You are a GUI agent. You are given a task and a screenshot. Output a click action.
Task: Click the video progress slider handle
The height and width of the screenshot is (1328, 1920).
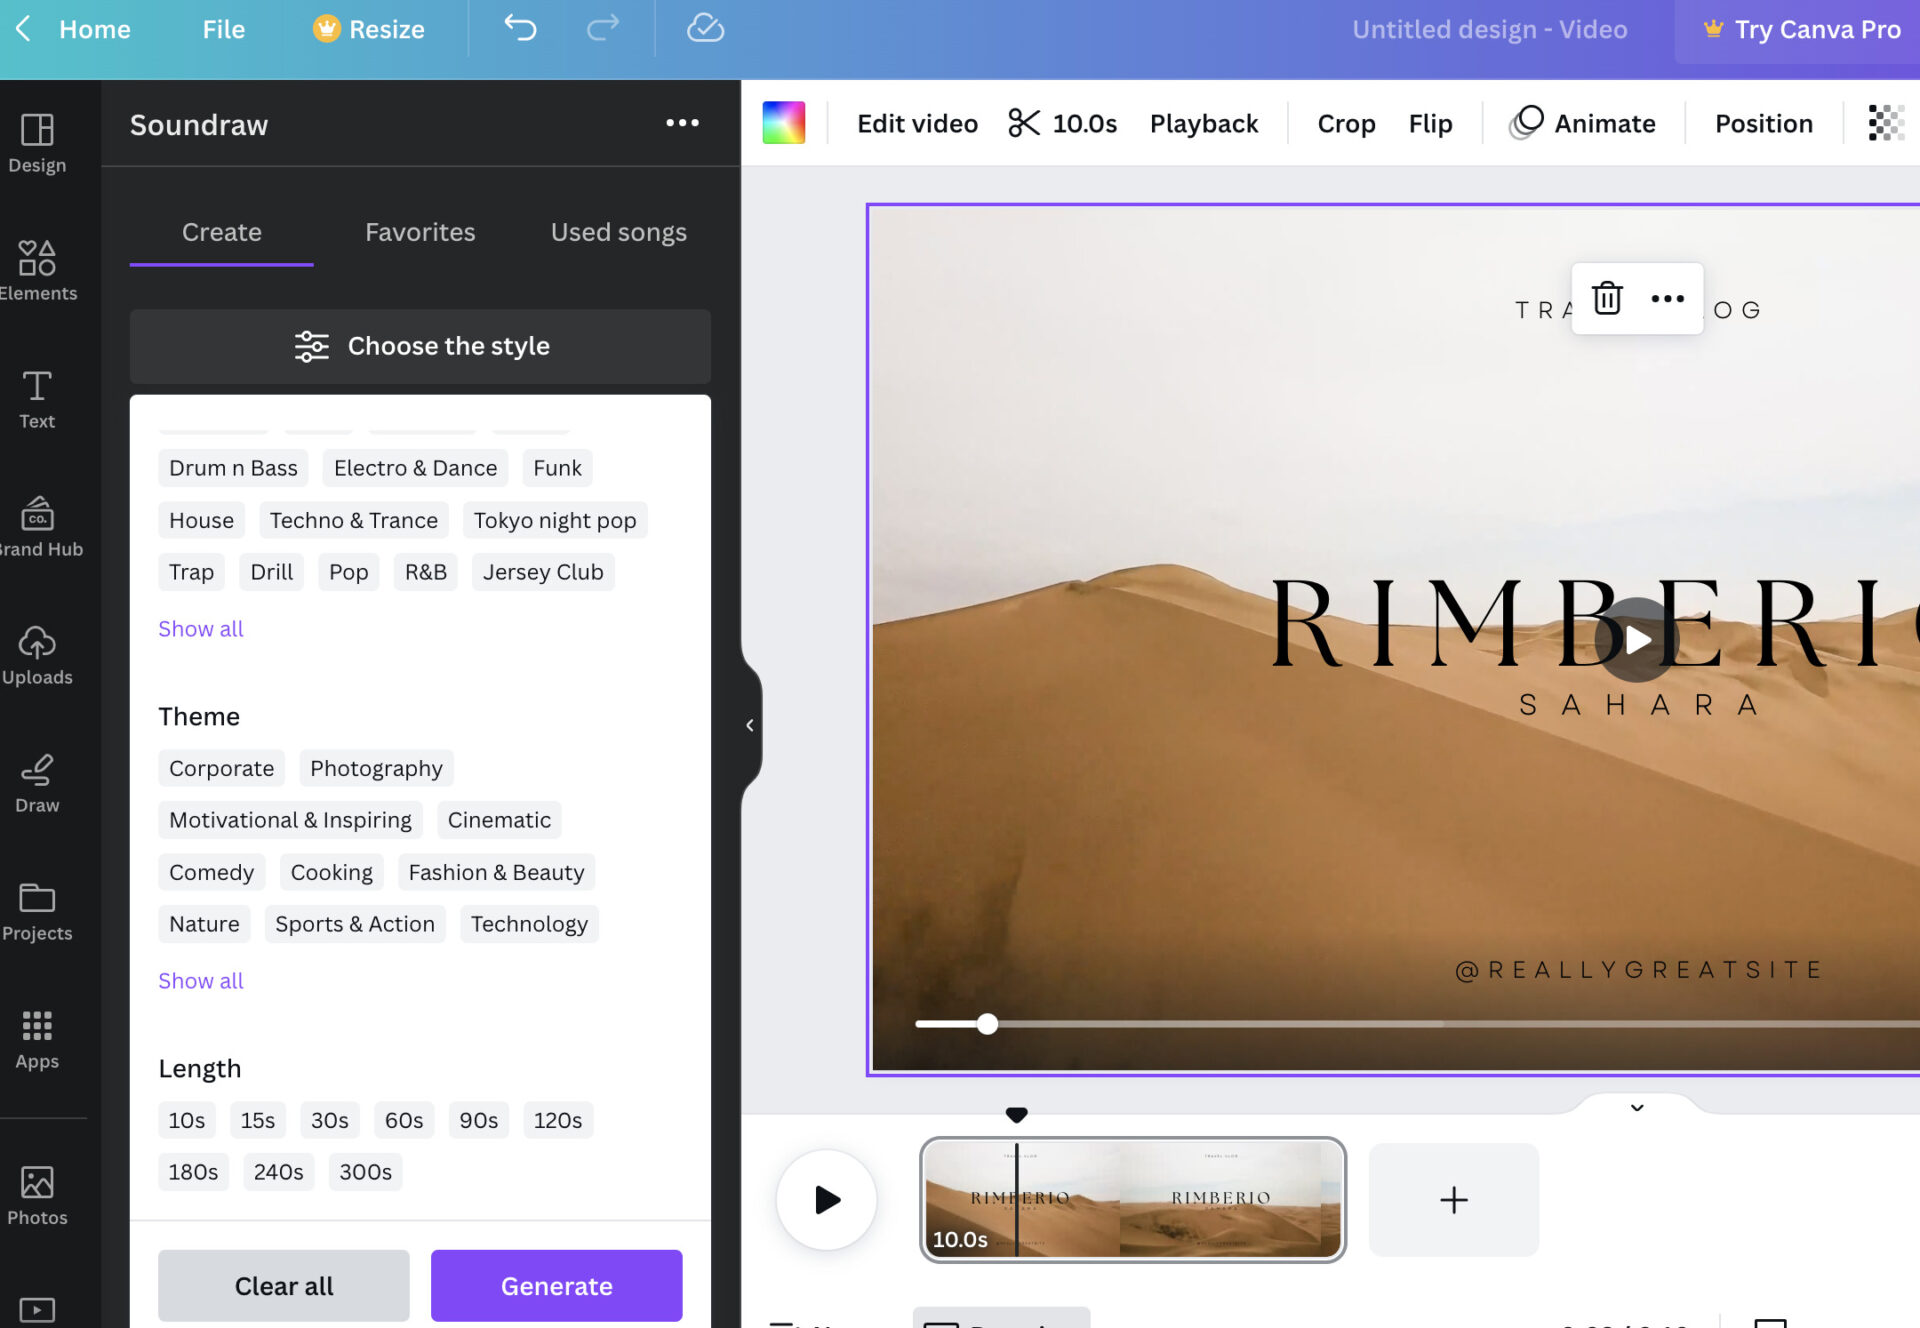coord(987,1023)
